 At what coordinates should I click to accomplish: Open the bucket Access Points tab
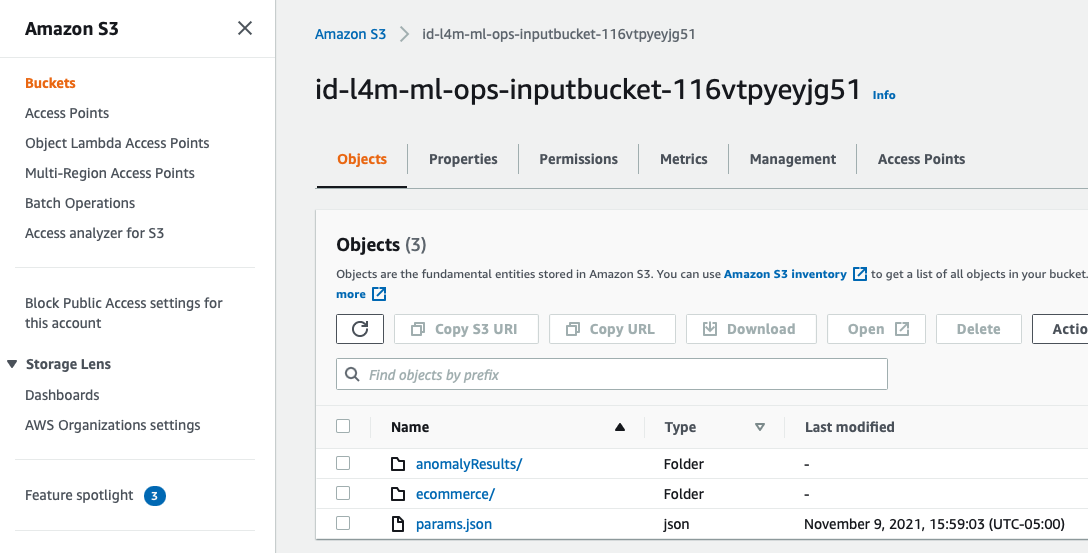(921, 159)
